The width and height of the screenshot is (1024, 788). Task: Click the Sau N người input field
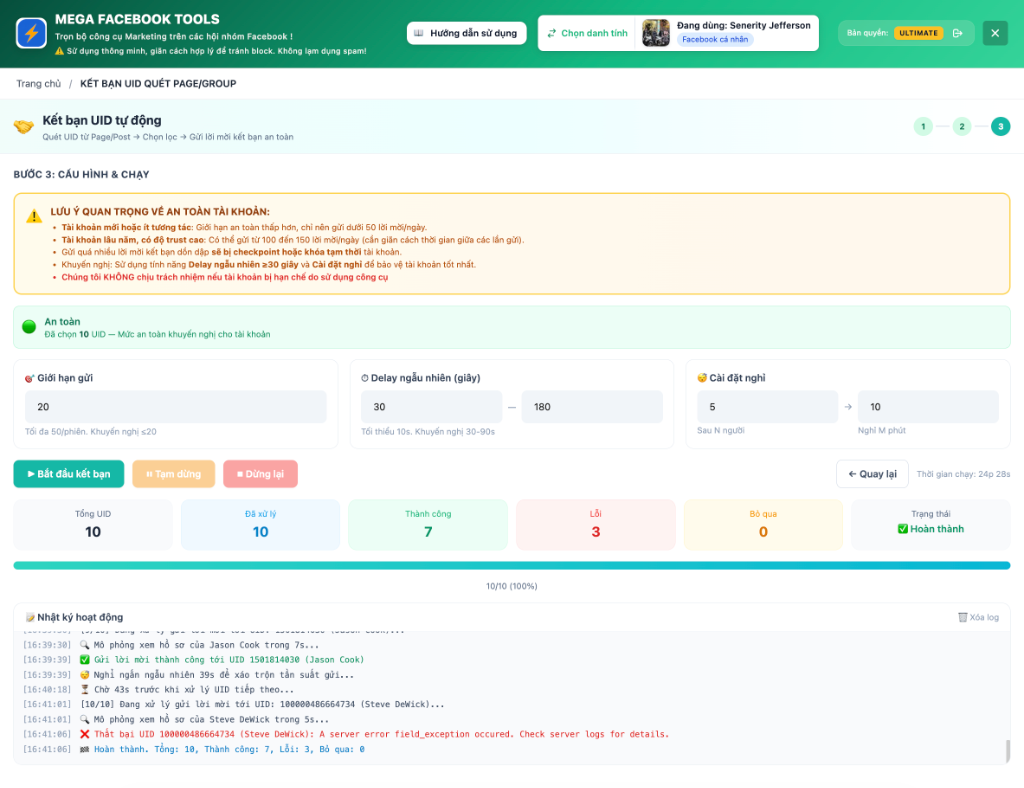(767, 407)
